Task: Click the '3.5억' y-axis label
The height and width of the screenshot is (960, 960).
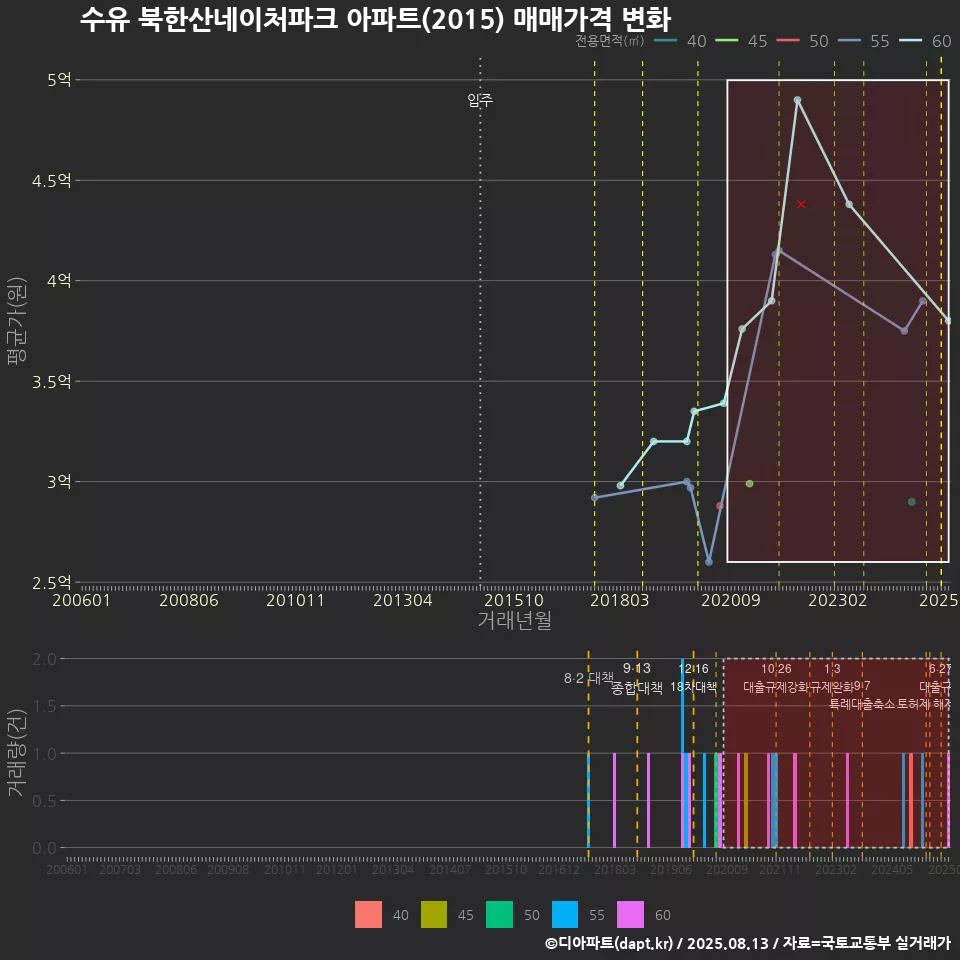Action: [x=52, y=381]
